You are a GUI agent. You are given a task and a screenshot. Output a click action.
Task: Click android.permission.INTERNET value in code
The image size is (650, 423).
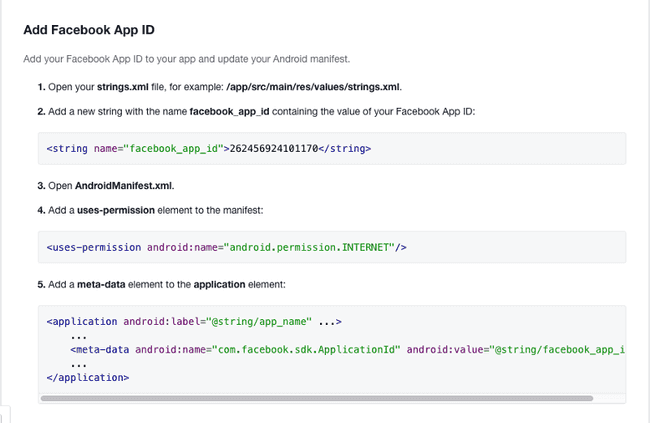(x=309, y=247)
